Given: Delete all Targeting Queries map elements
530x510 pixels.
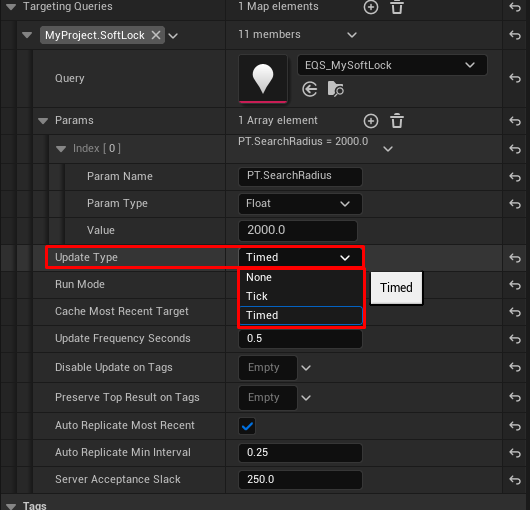Looking at the screenshot, I should (x=397, y=7).
